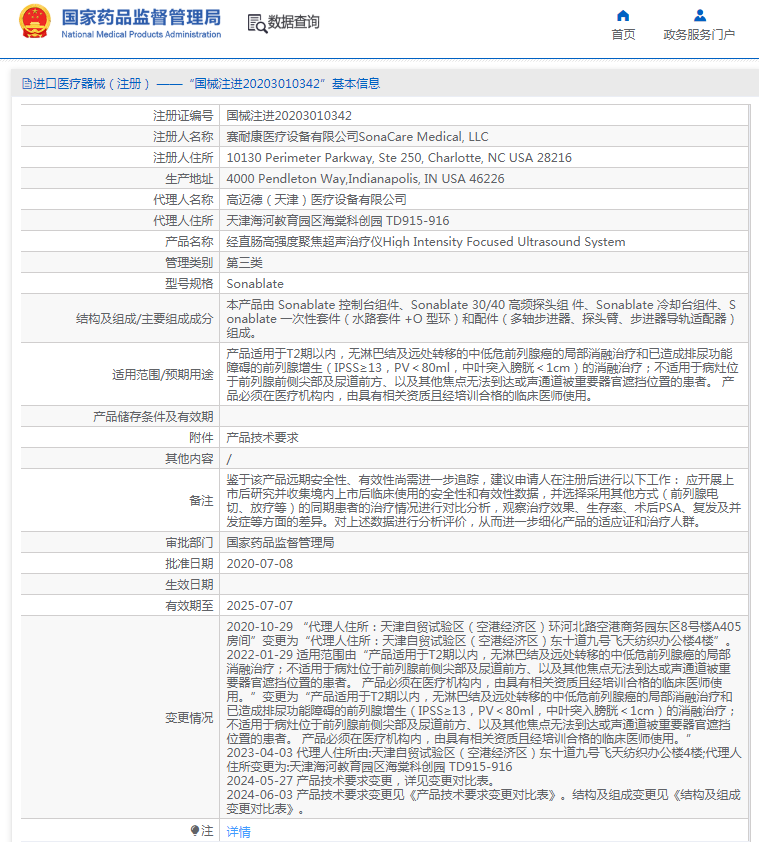759x842 pixels.
Task: Click the 生产地址 row label
Action: [189, 179]
